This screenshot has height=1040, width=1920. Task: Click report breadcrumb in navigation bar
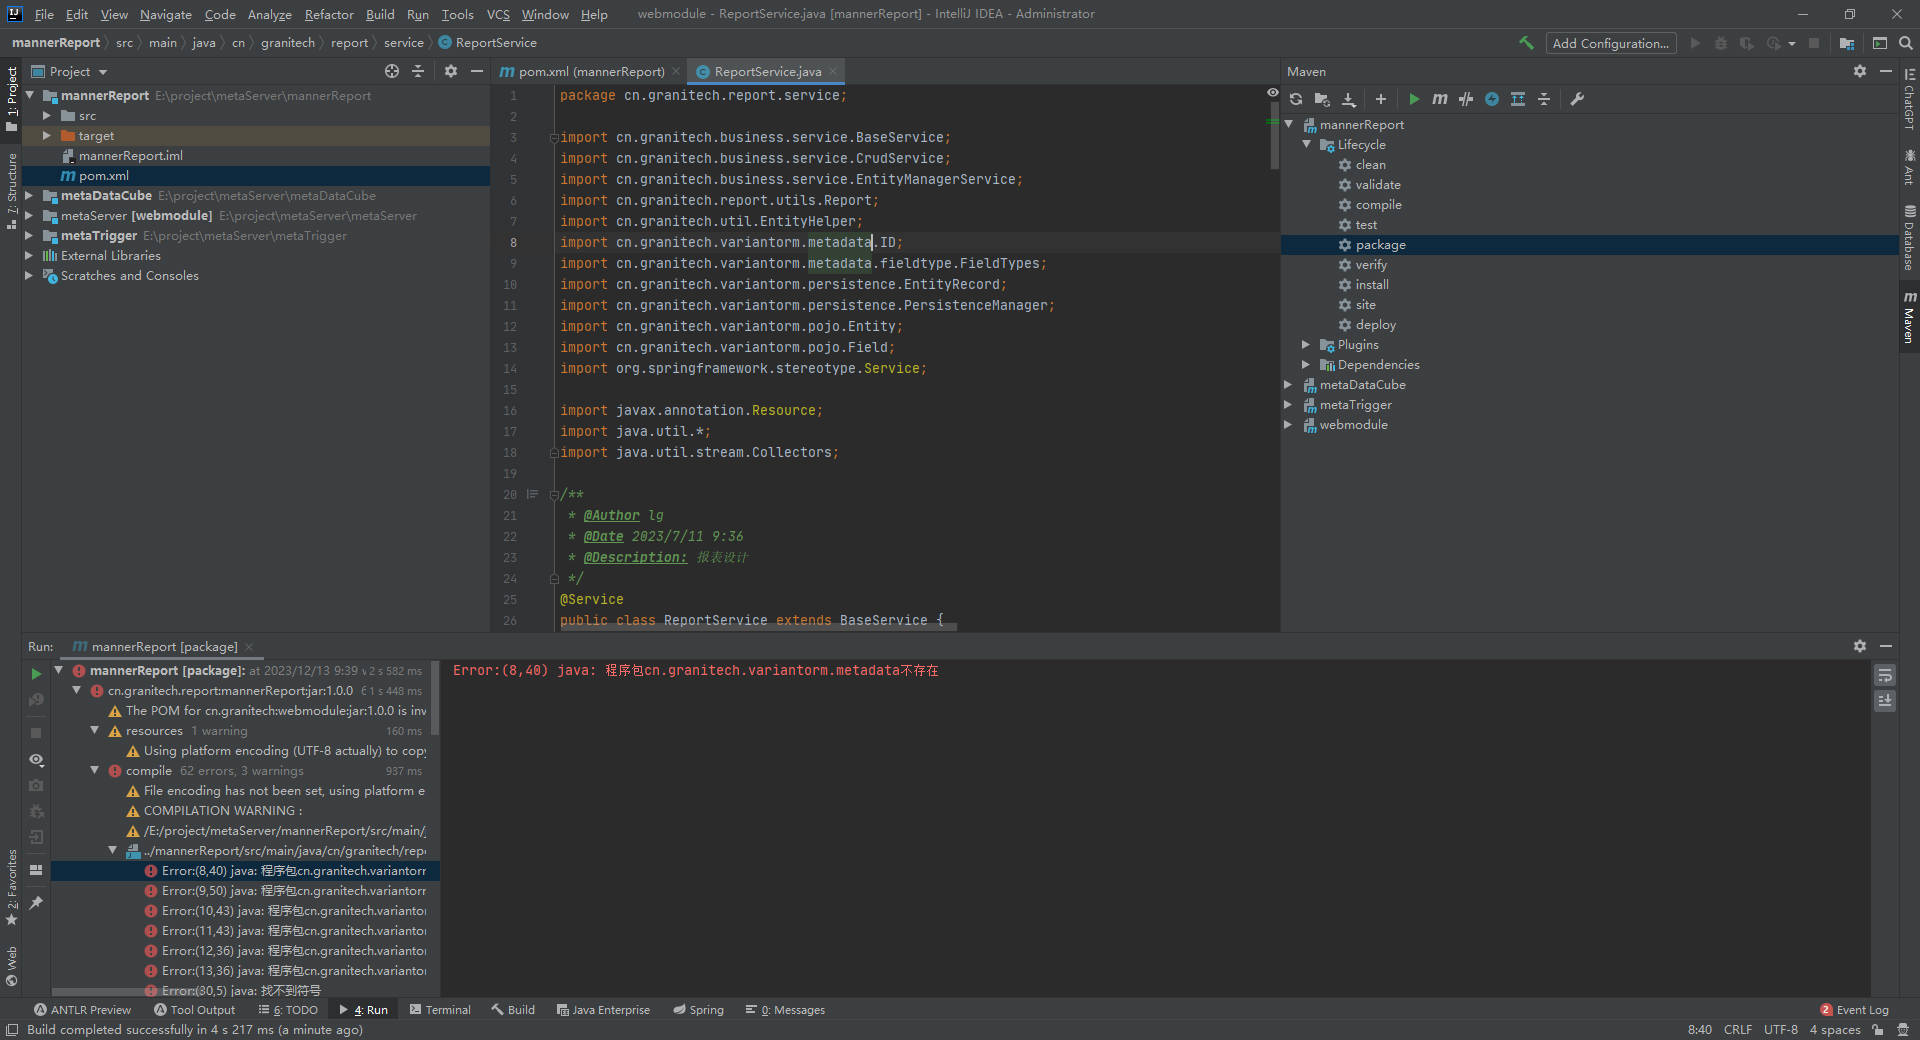[349, 43]
